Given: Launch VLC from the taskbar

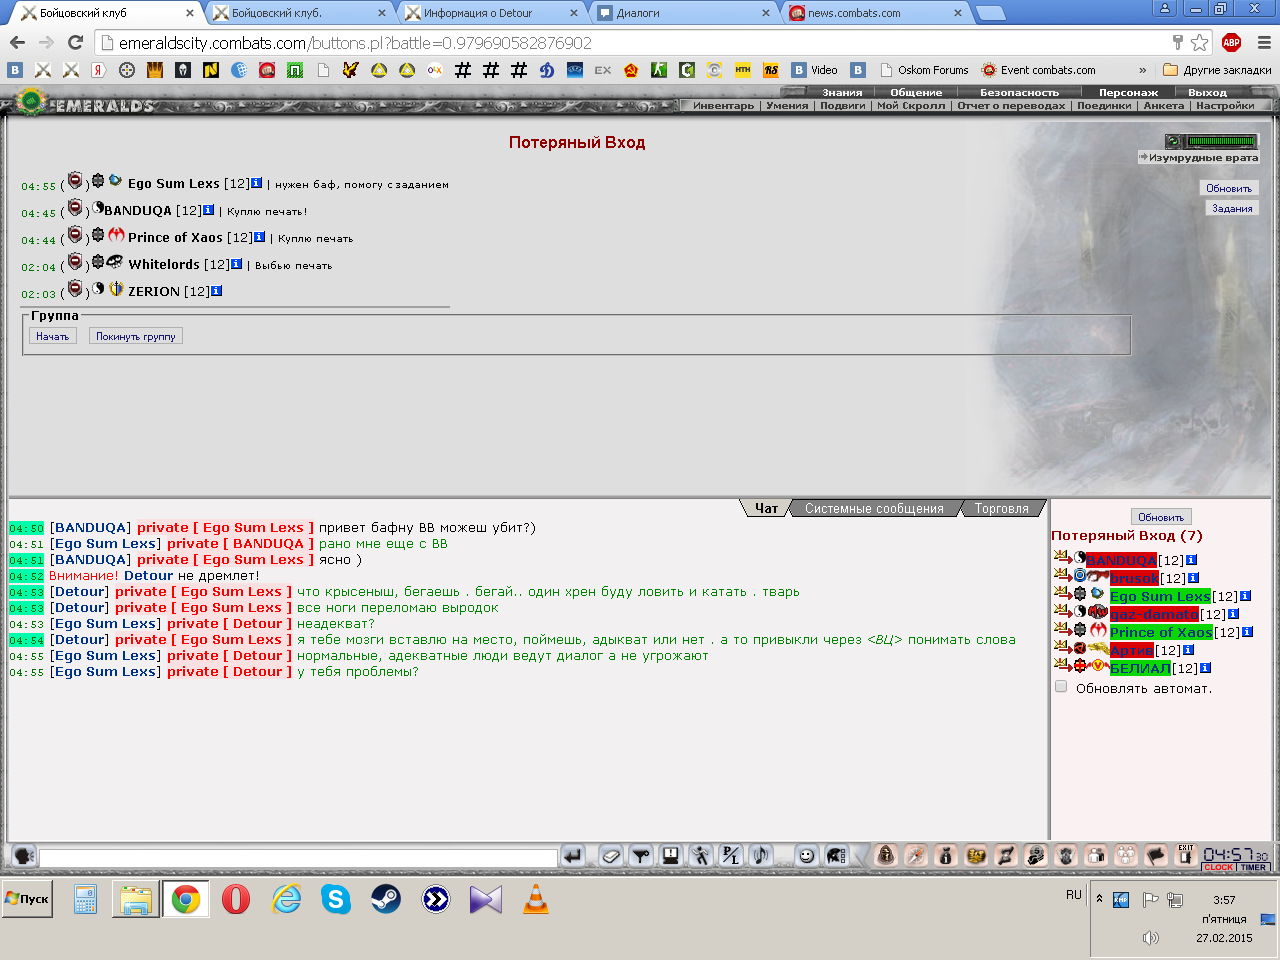Looking at the screenshot, I should [536, 899].
